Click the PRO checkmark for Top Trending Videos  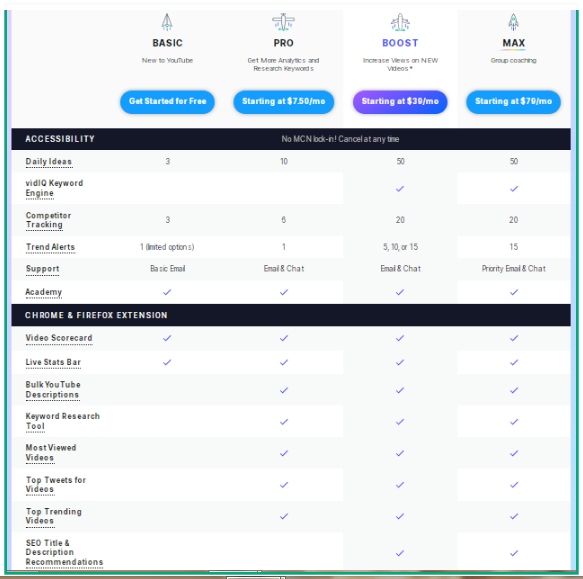pos(284,517)
